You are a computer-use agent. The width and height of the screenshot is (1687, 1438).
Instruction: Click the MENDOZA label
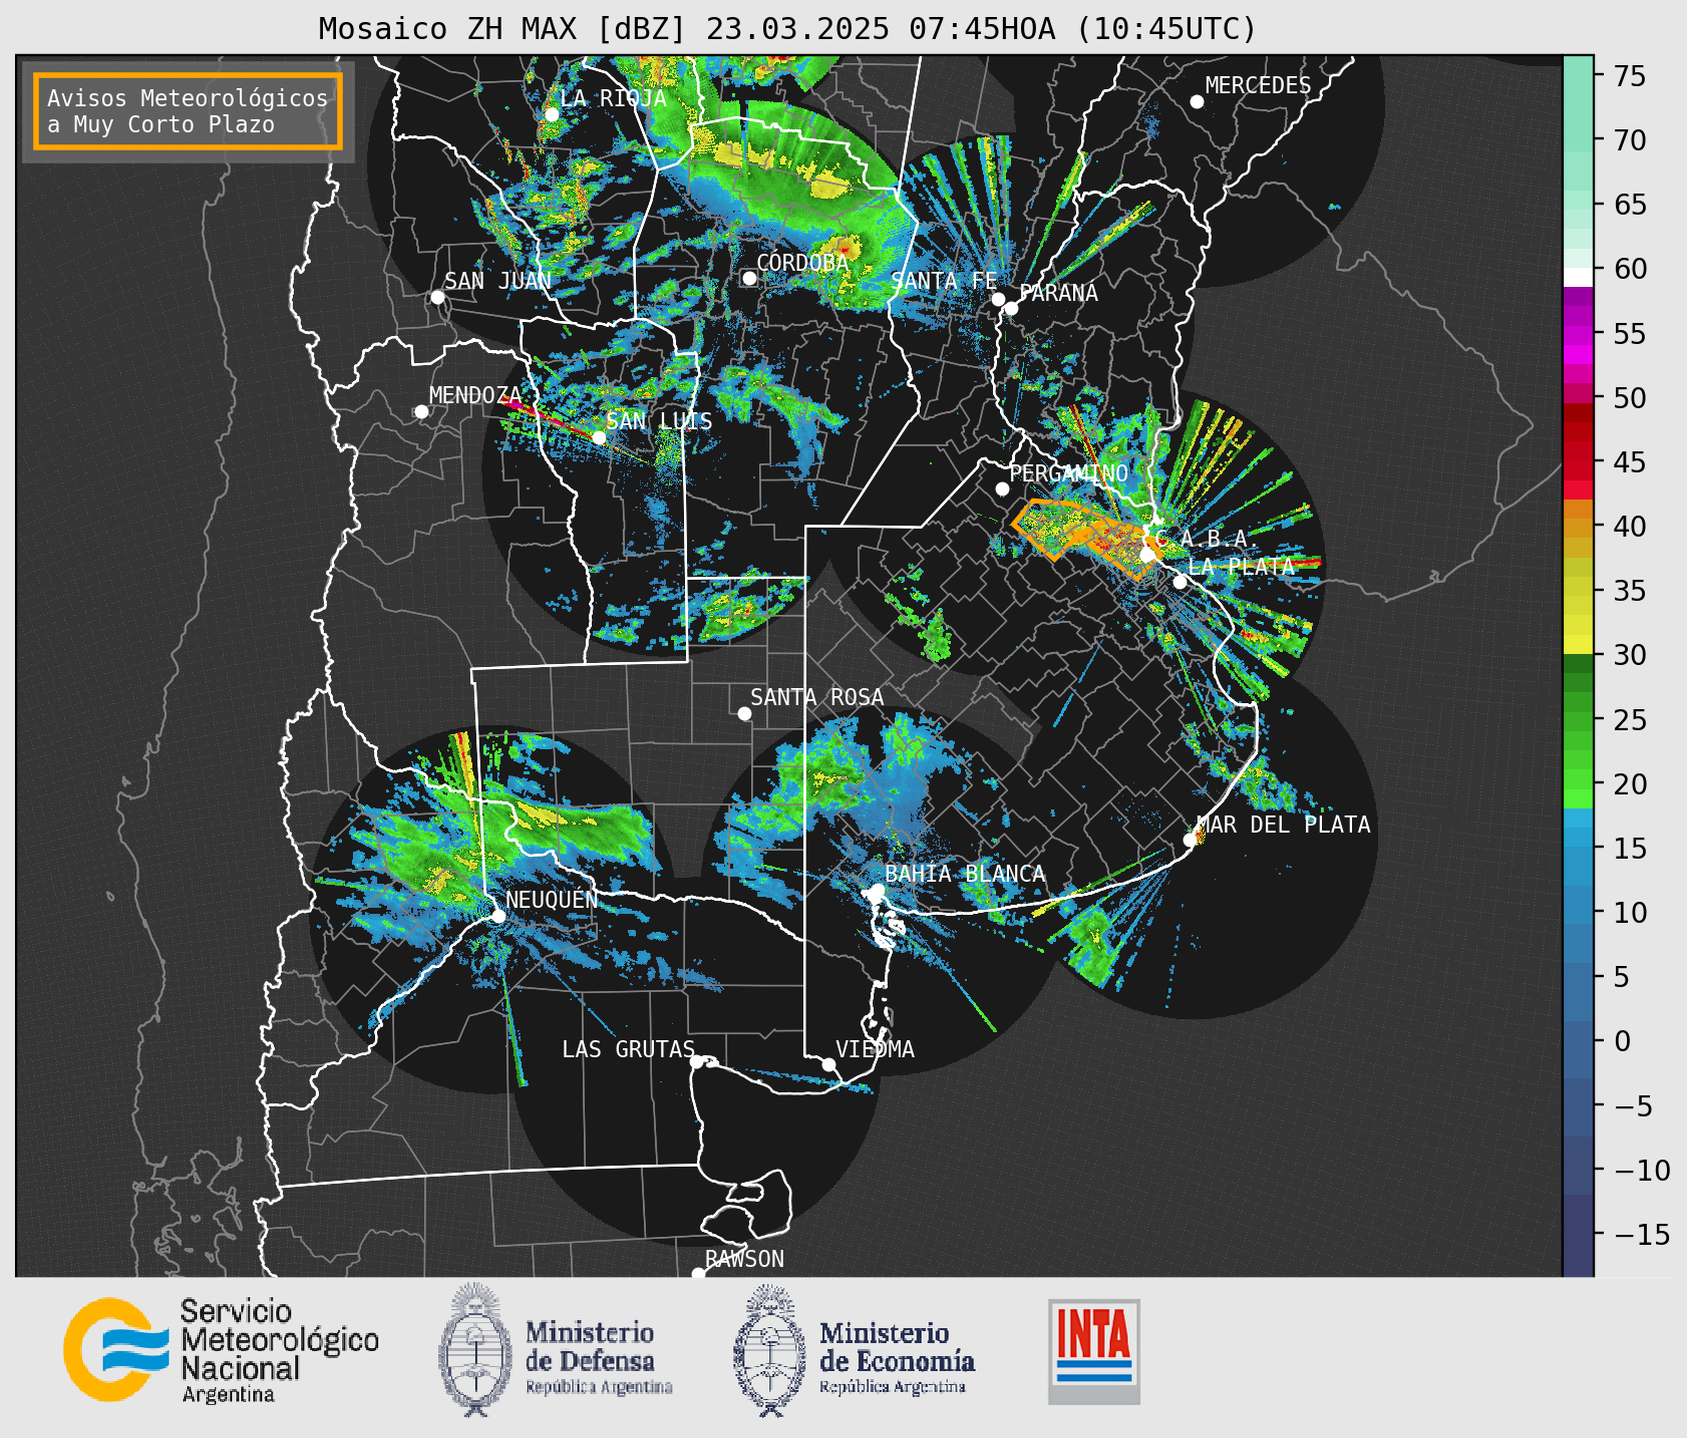(475, 395)
